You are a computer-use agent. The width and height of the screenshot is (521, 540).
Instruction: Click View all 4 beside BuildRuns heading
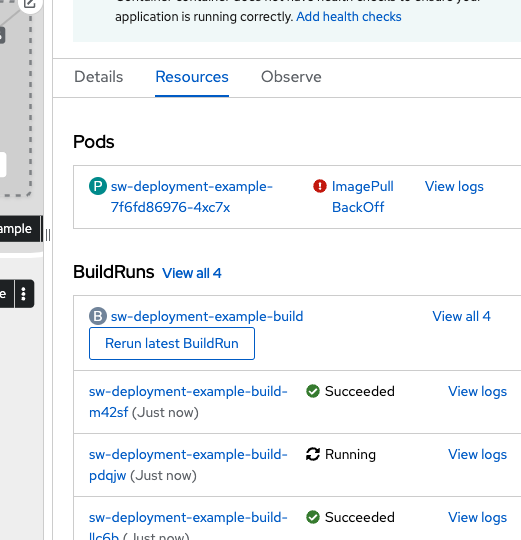[192, 273]
